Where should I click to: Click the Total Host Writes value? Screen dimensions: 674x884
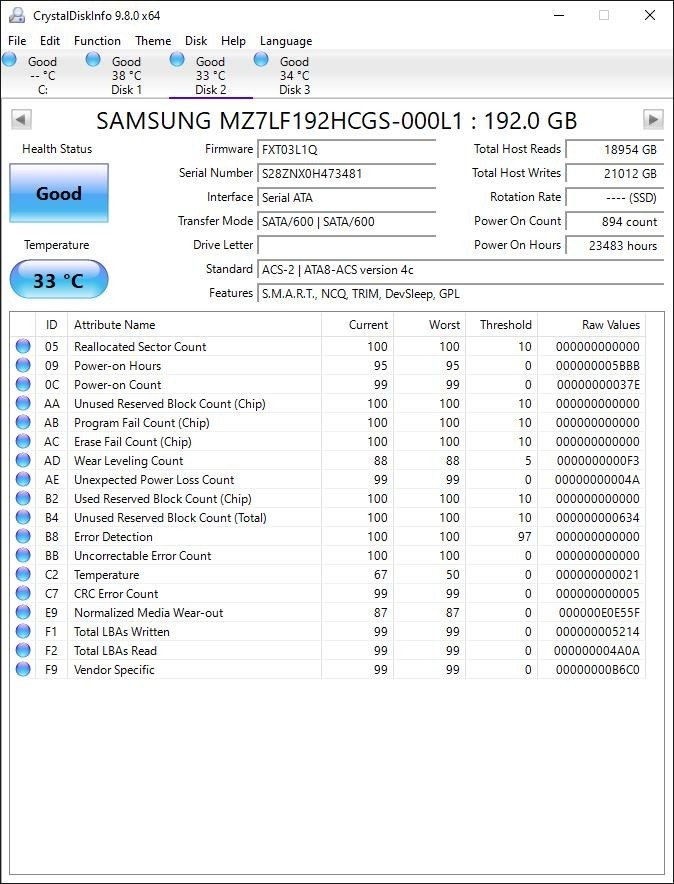click(x=615, y=174)
